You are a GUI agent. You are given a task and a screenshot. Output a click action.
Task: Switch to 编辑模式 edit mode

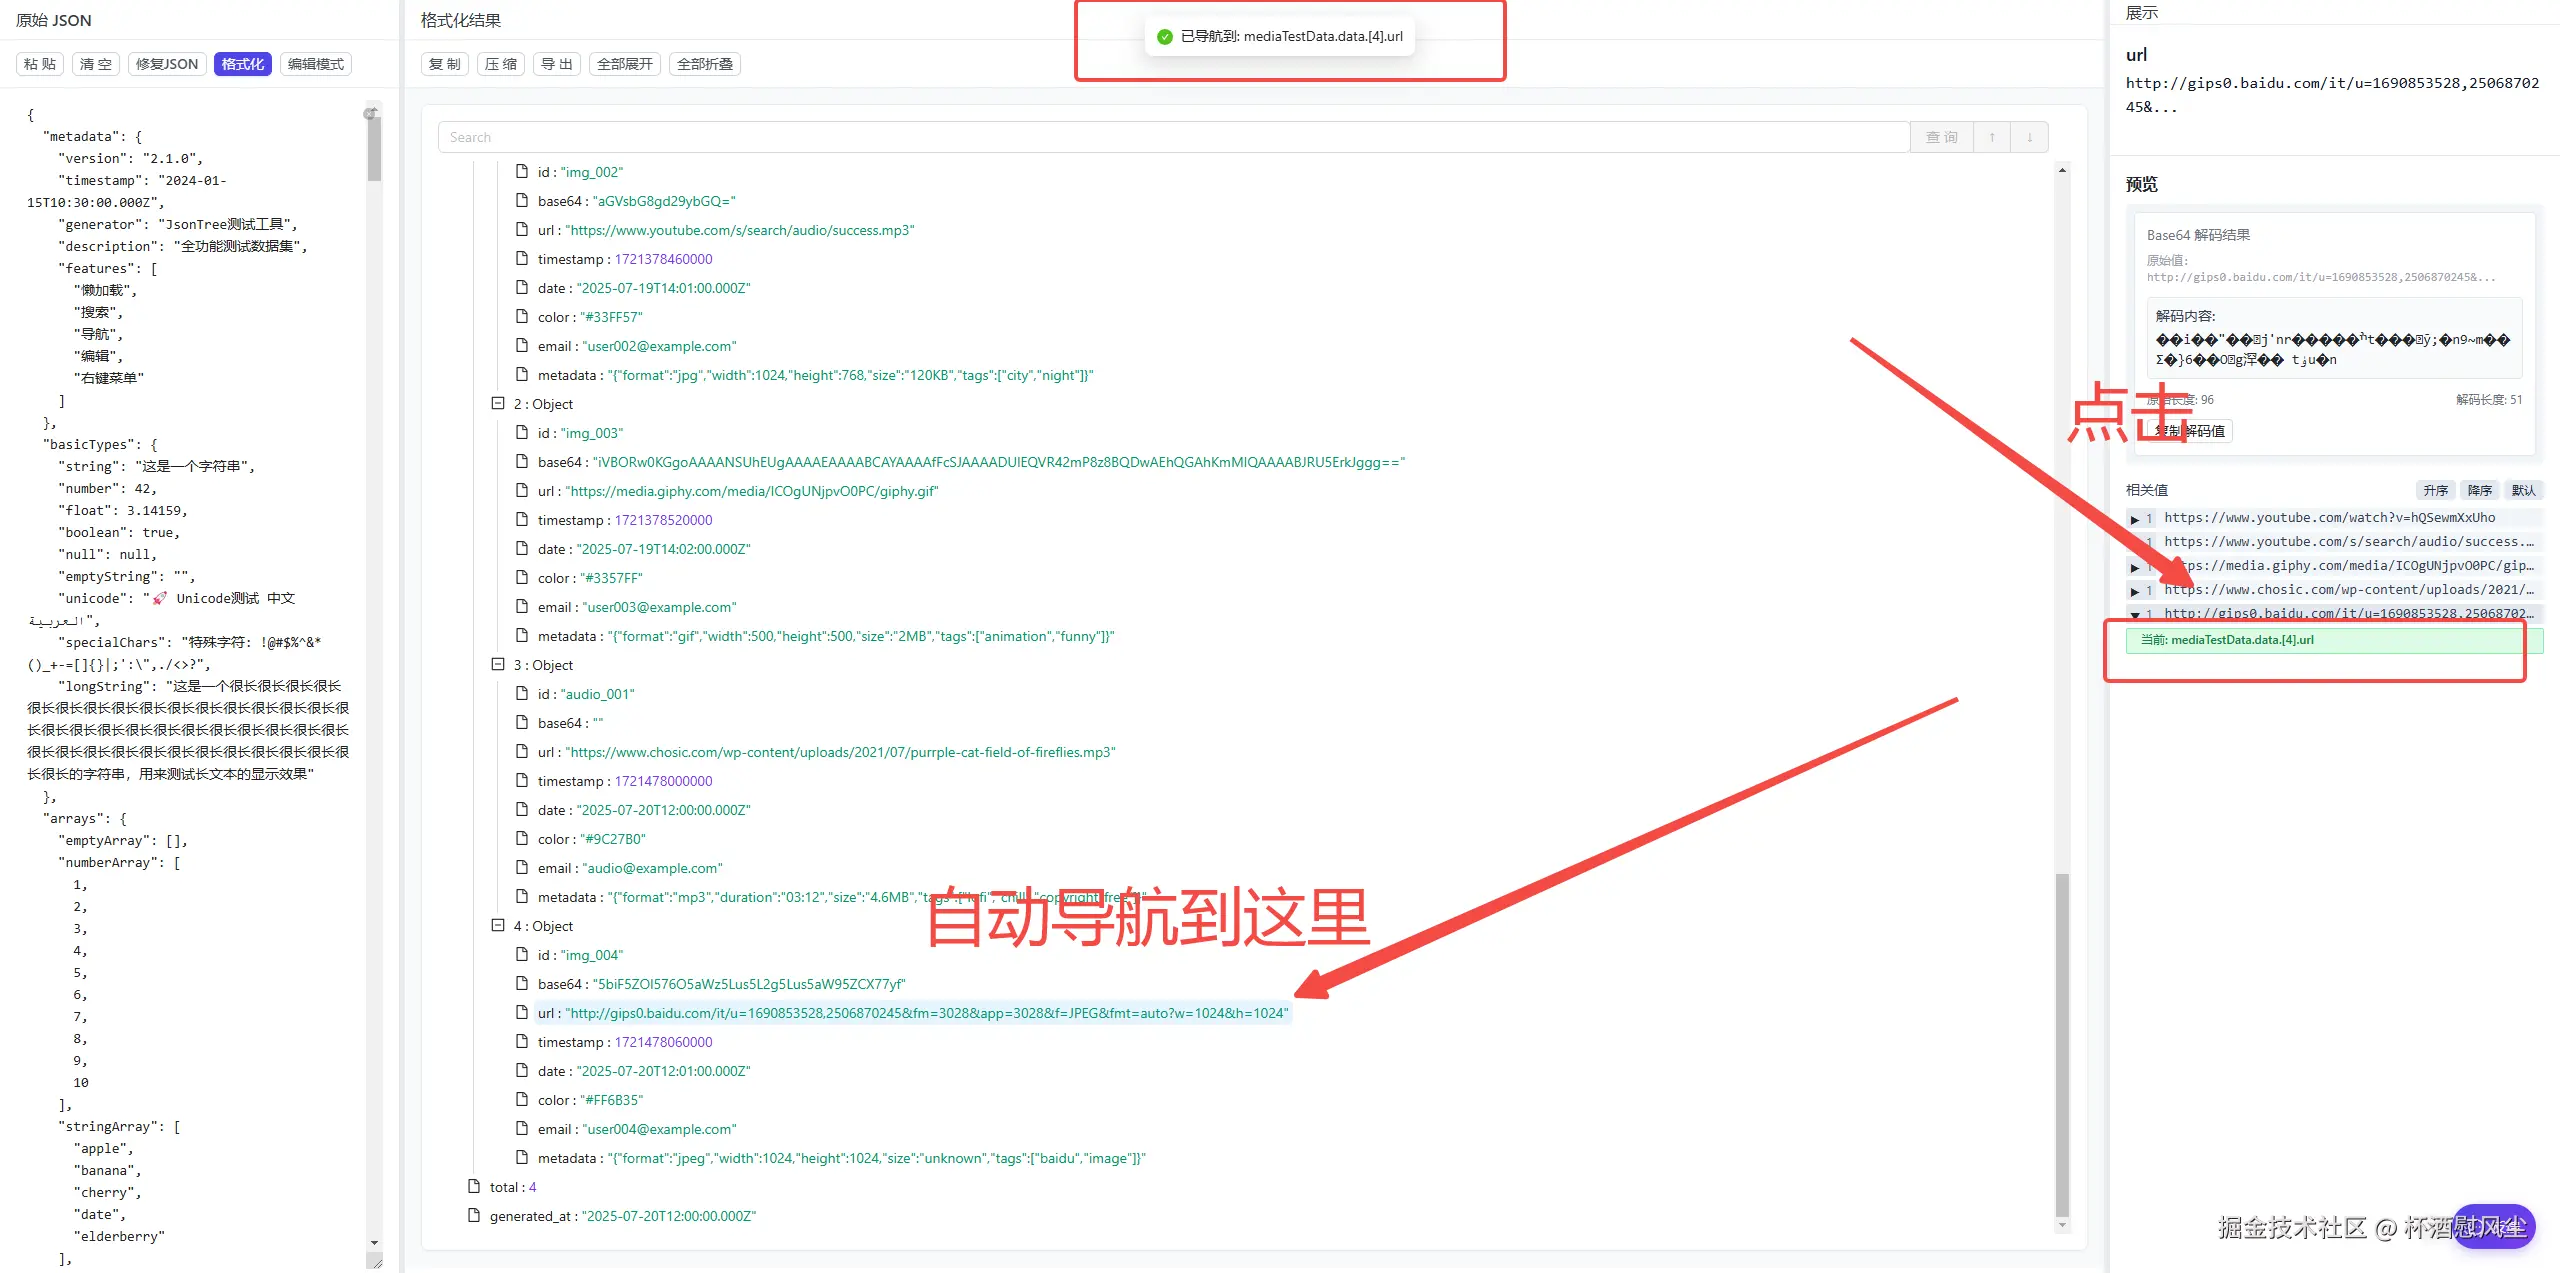coord(315,64)
